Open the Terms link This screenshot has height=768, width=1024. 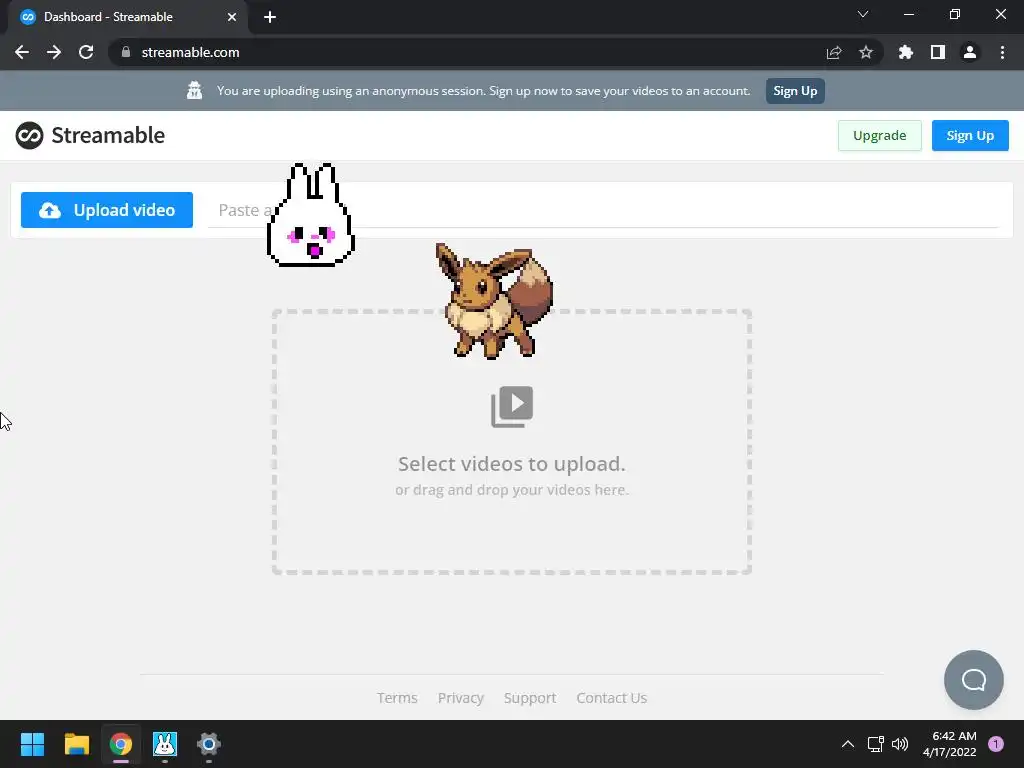coord(397,698)
